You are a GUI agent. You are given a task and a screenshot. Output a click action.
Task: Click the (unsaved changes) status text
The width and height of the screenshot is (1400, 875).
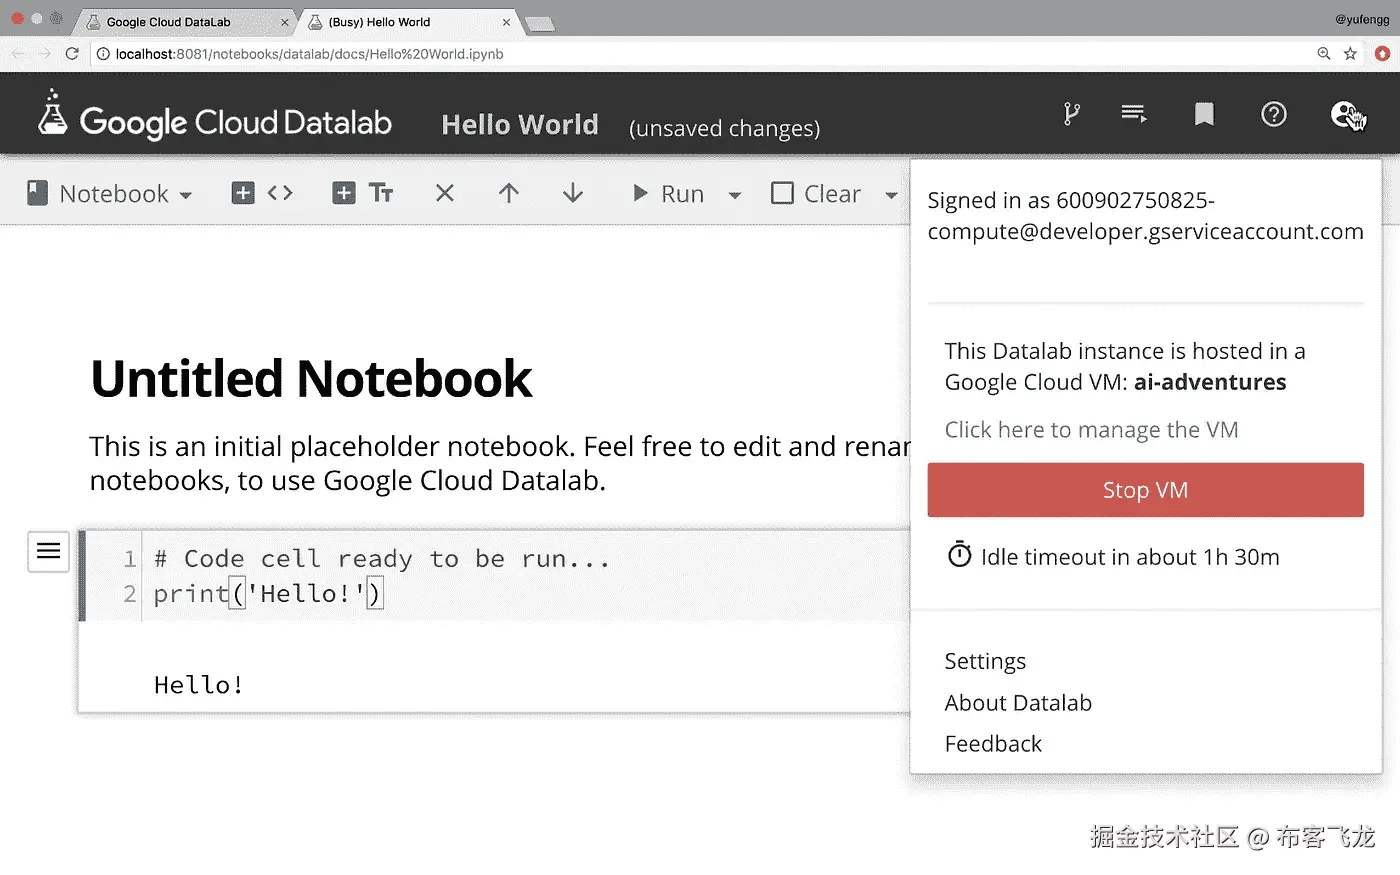724,128
